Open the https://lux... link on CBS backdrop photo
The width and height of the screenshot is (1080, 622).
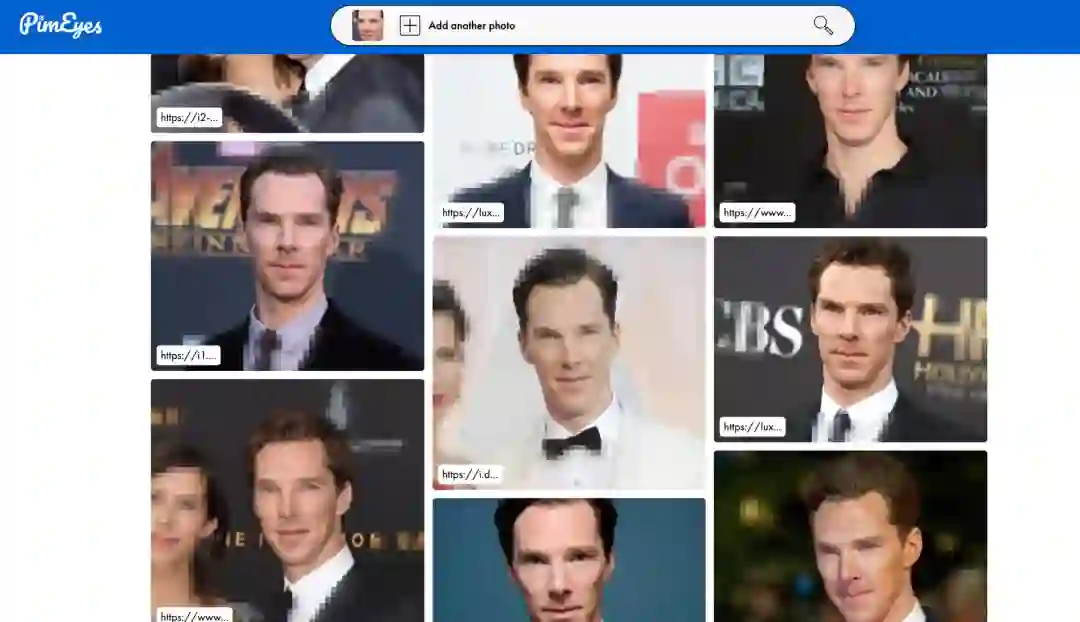point(752,427)
